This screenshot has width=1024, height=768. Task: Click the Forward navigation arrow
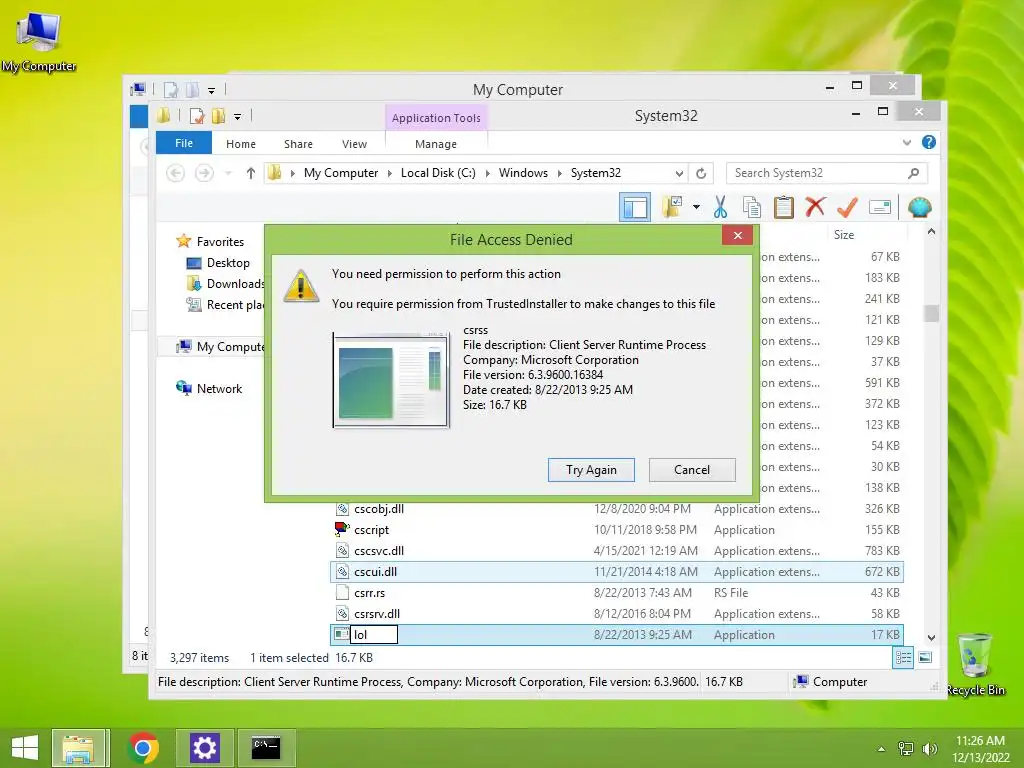click(204, 173)
